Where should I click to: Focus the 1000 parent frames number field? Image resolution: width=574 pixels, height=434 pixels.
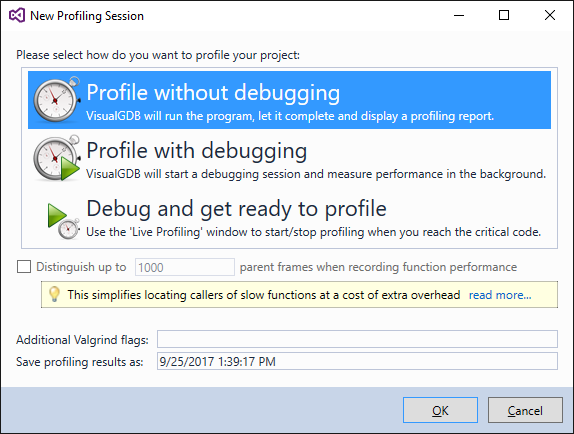[184, 267]
